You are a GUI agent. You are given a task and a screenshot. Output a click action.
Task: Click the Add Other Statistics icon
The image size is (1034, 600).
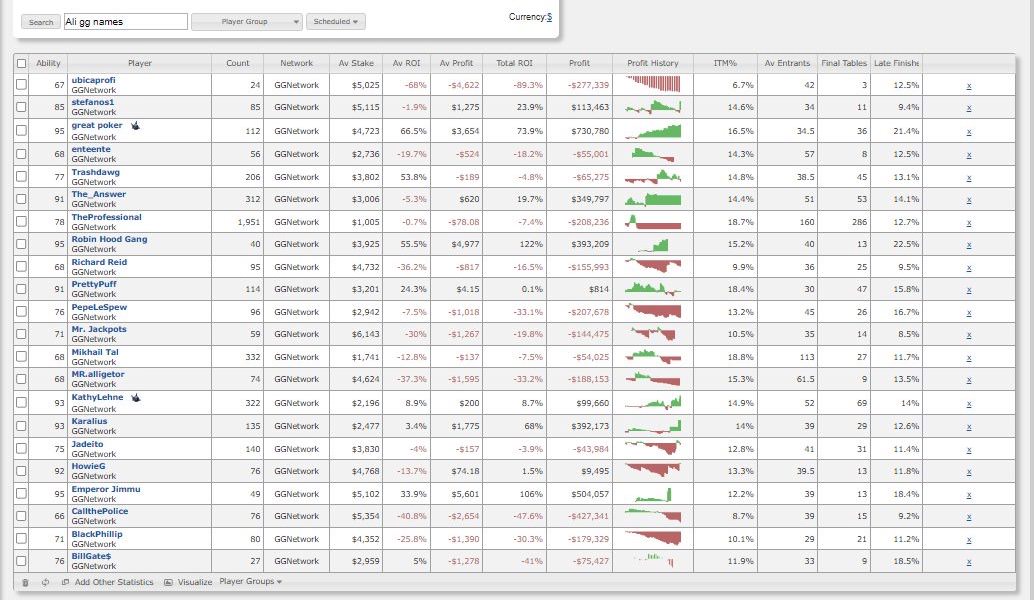[x=65, y=582]
